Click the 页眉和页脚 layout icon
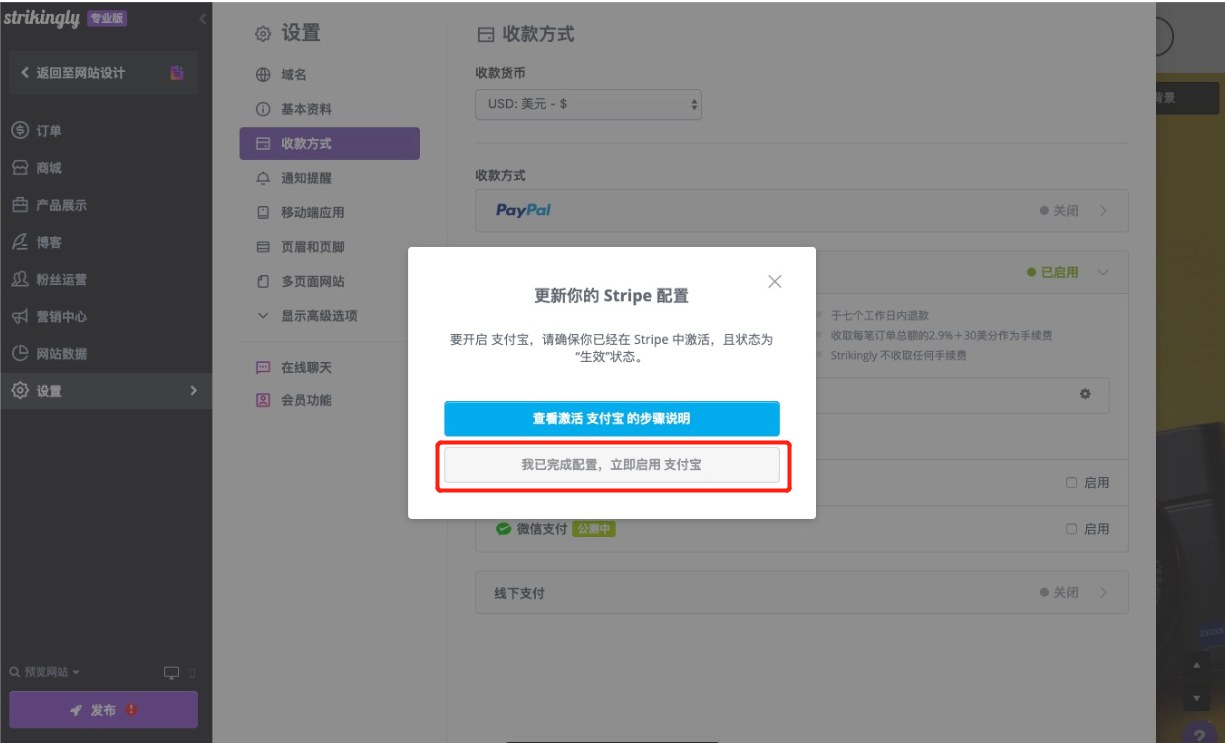This screenshot has width=1225, height=743. [x=263, y=247]
